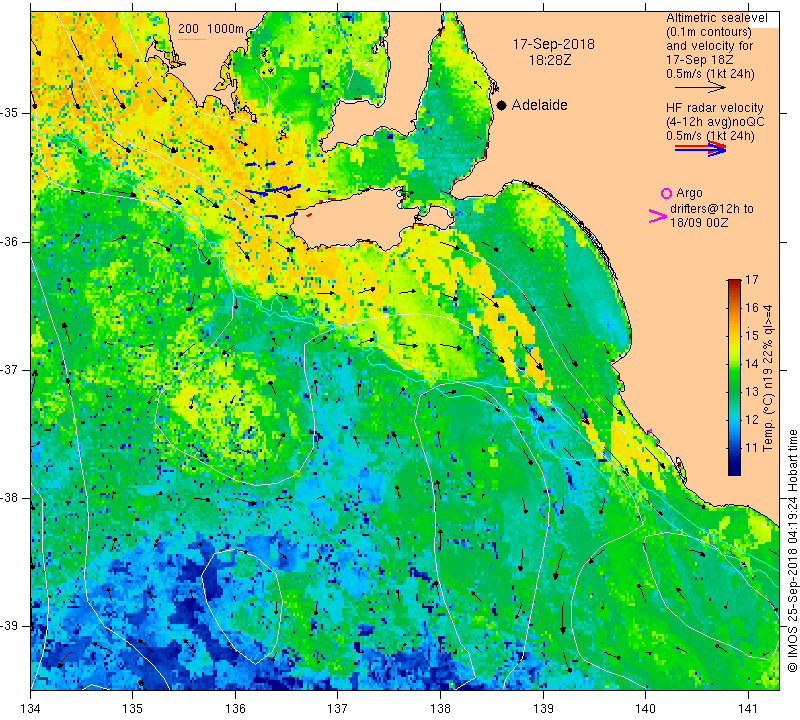Click the longitude axis label 137
Screen dimensions: 800x720
[338, 709]
